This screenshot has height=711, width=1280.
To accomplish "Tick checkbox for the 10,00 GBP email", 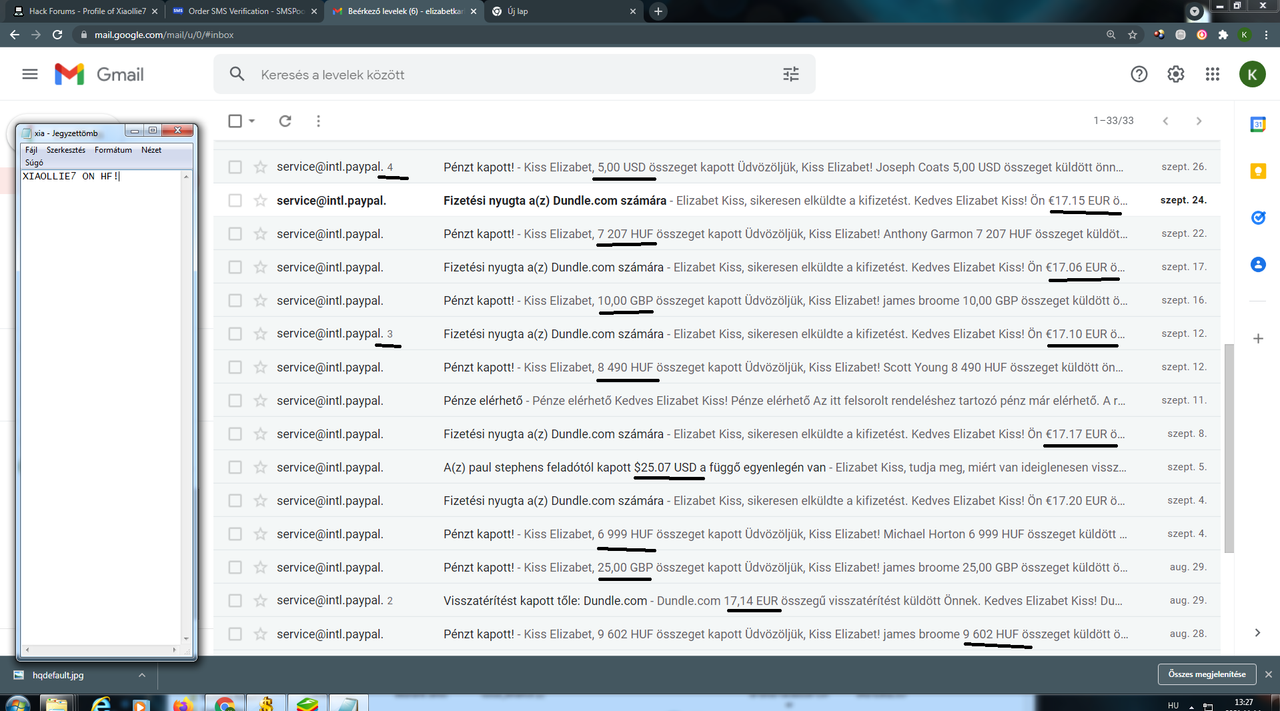I will pyautogui.click(x=235, y=300).
